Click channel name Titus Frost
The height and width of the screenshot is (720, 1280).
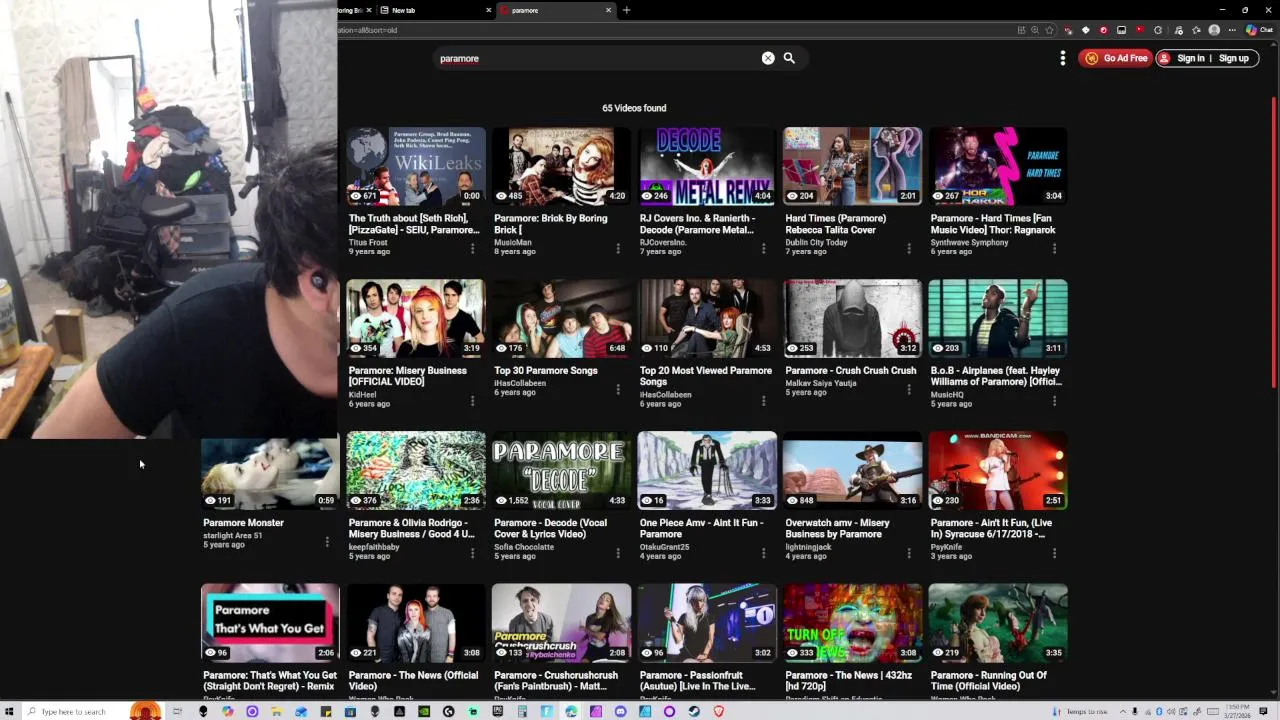point(368,242)
